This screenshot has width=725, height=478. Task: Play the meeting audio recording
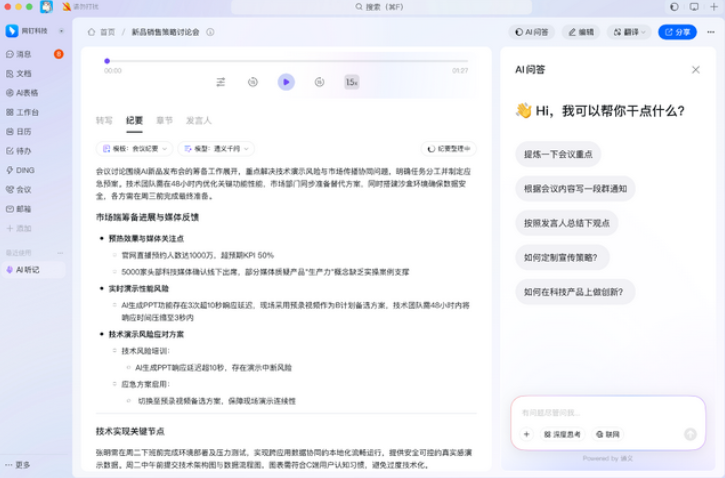click(286, 82)
